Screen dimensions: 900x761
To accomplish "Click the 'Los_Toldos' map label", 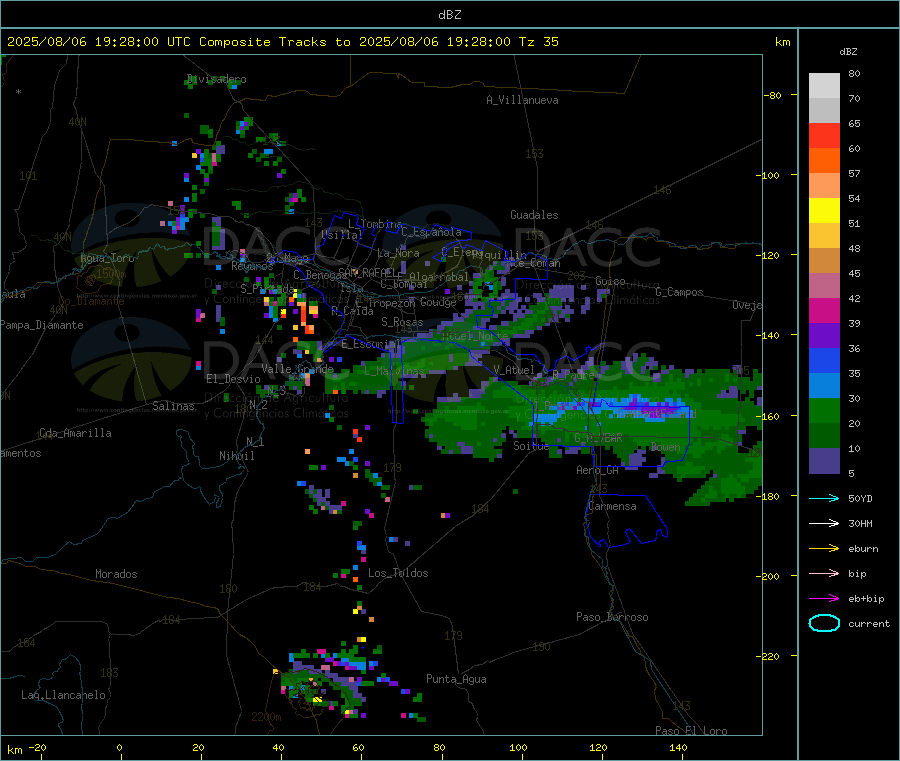I will [398, 573].
